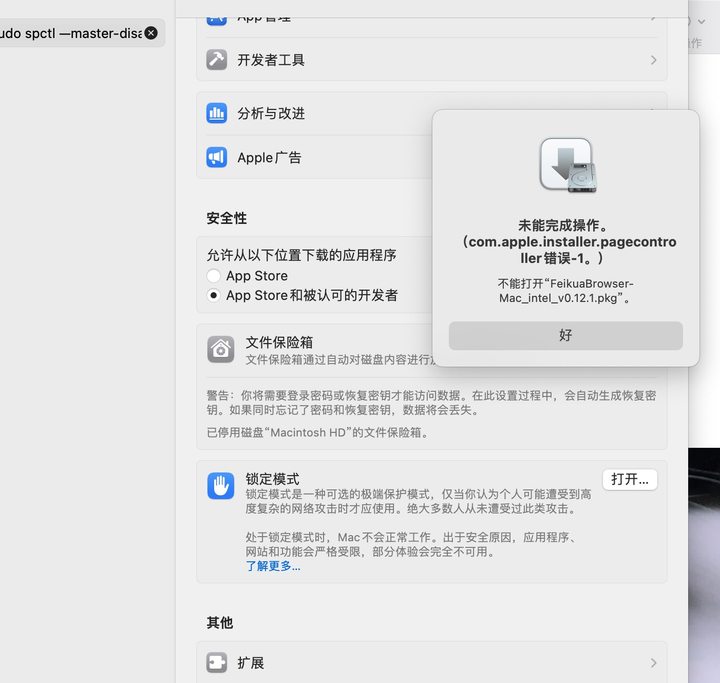Click the installer package icon in dialog
This screenshot has width=720, height=683.
[x=566, y=165]
